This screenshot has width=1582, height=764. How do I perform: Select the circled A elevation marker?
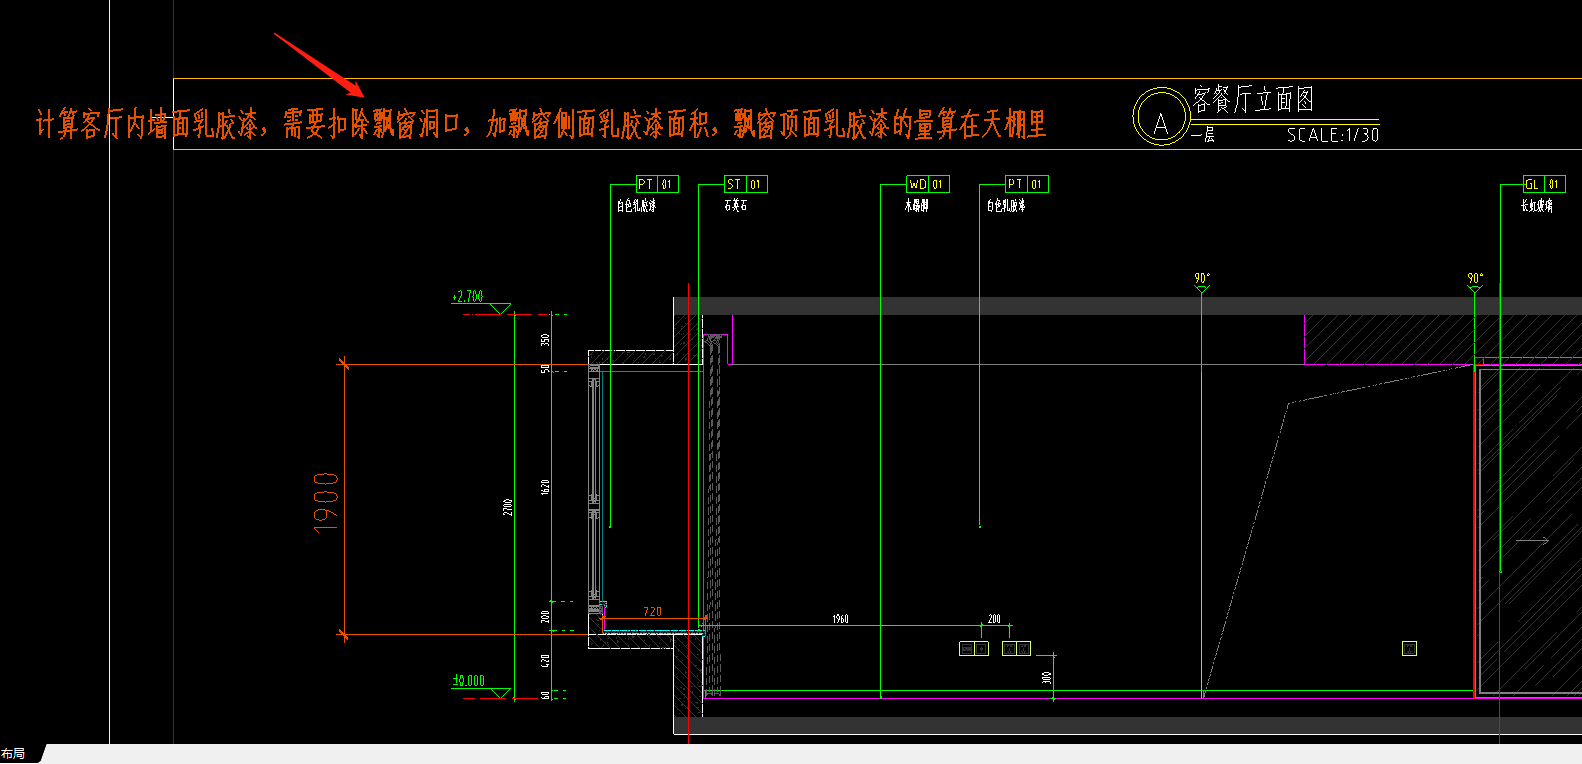pyautogui.click(x=1160, y=117)
